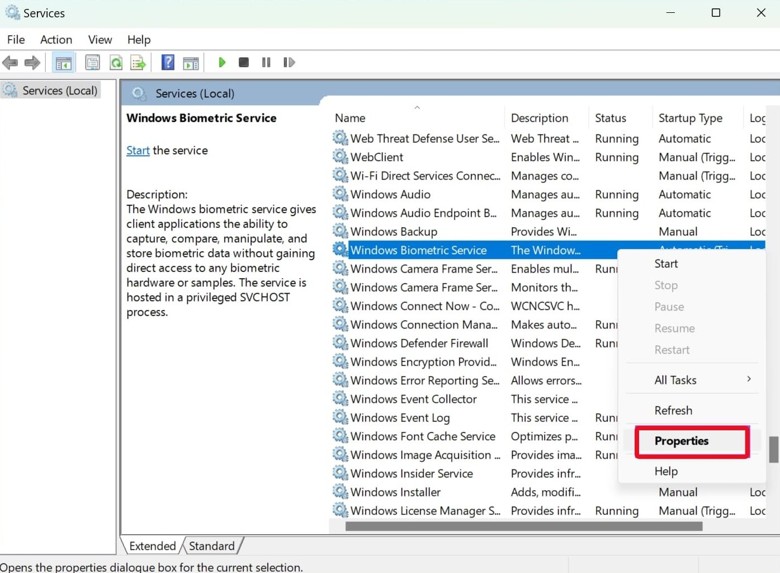Viewport: 780px width, 573px height.
Task: Click gear icon beside Windows Font Cache Service
Action: [x=340, y=435]
